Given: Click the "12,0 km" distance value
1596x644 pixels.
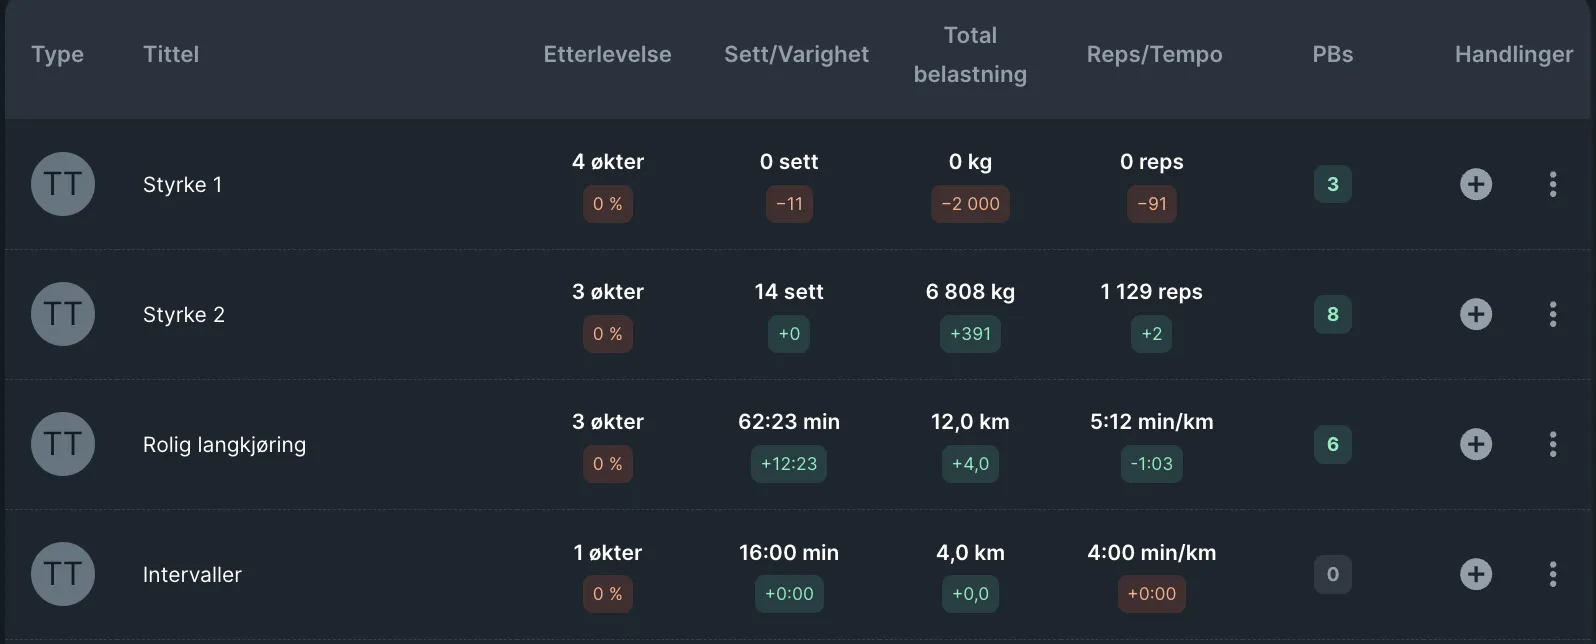Looking at the screenshot, I should tap(970, 421).
